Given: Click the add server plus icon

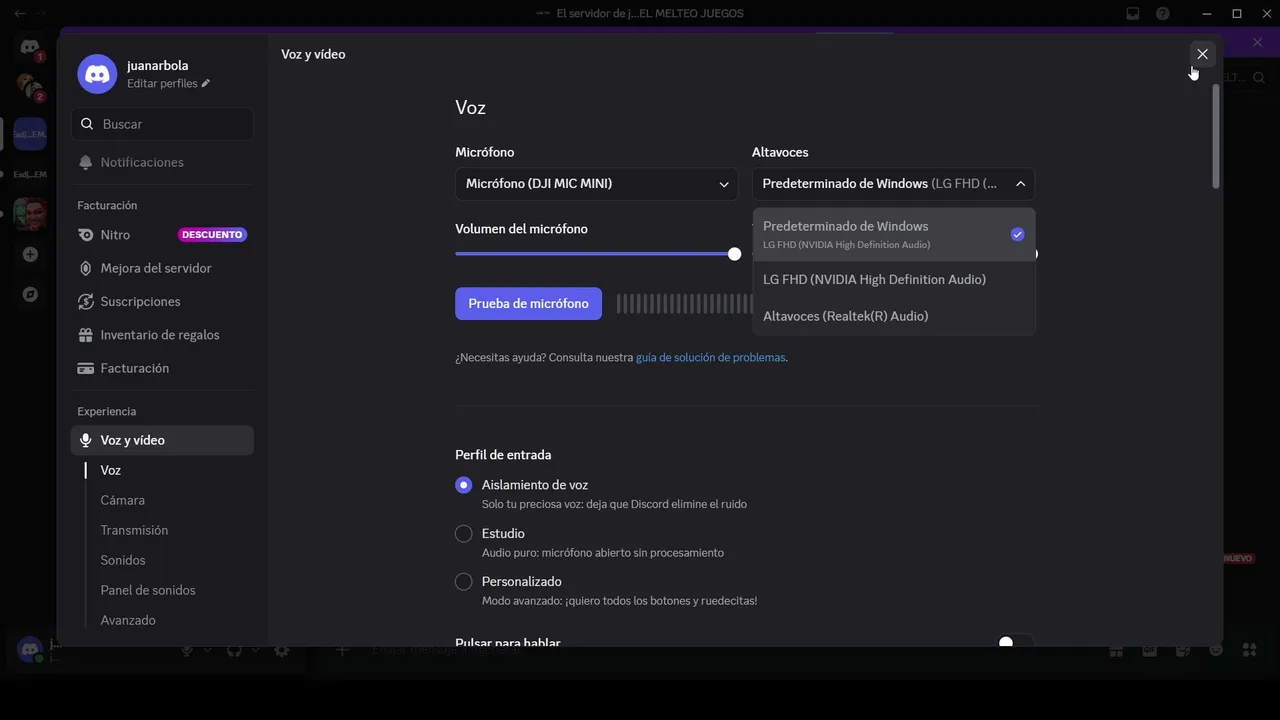Looking at the screenshot, I should (30, 255).
